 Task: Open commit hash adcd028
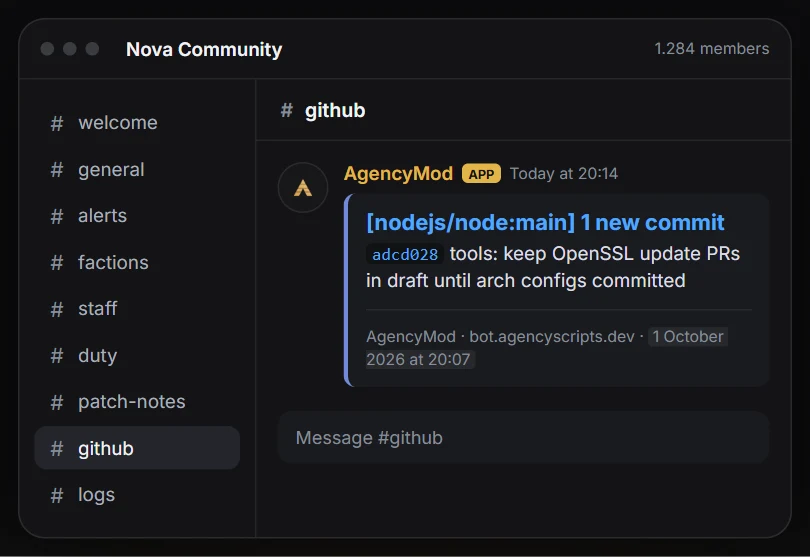[x=404, y=254]
